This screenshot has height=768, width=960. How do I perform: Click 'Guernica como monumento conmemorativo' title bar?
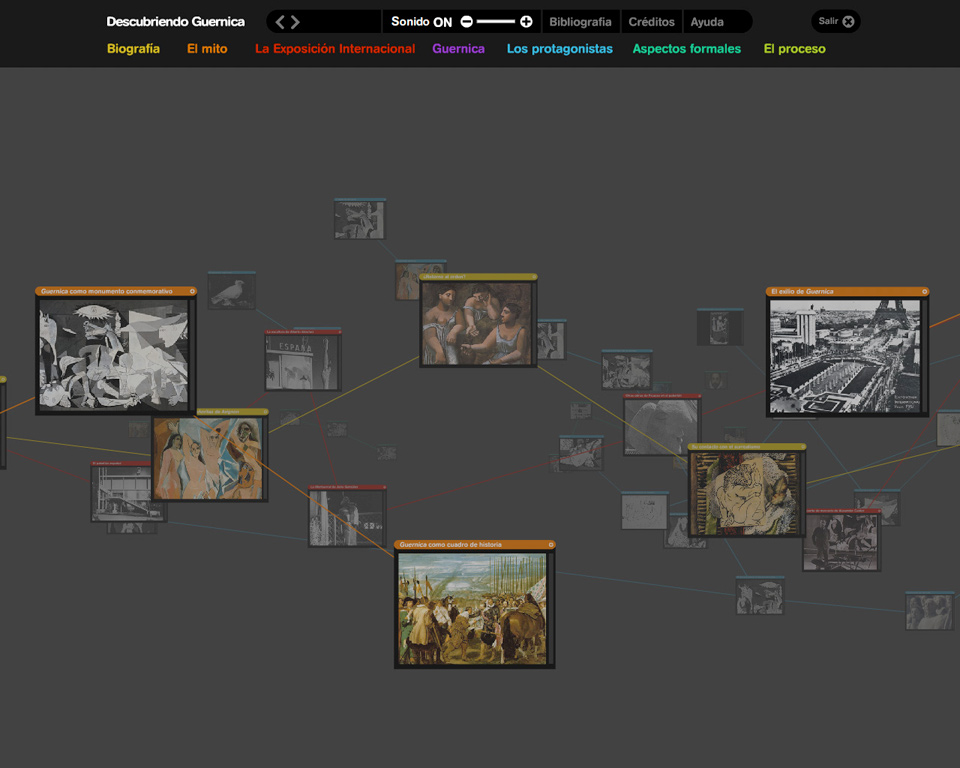pos(116,292)
